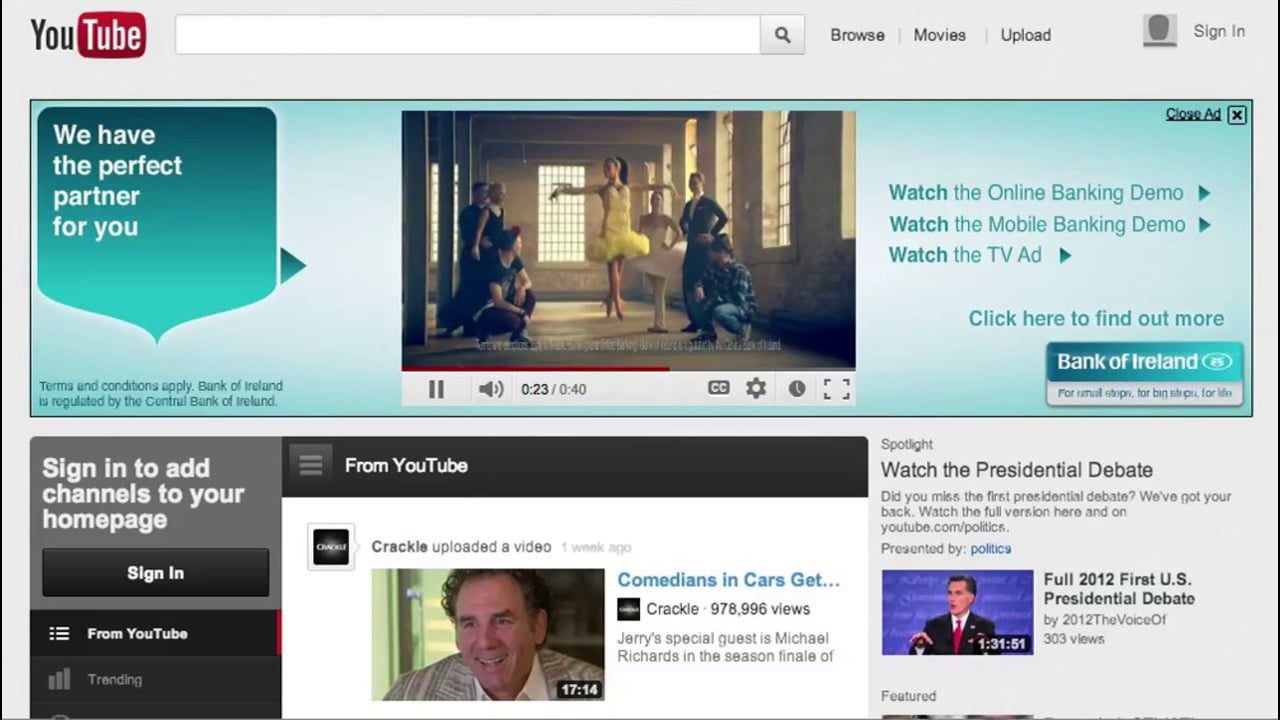The width and height of the screenshot is (1280, 720).
Task: Click Sign In in top bar
Action: point(1219,31)
